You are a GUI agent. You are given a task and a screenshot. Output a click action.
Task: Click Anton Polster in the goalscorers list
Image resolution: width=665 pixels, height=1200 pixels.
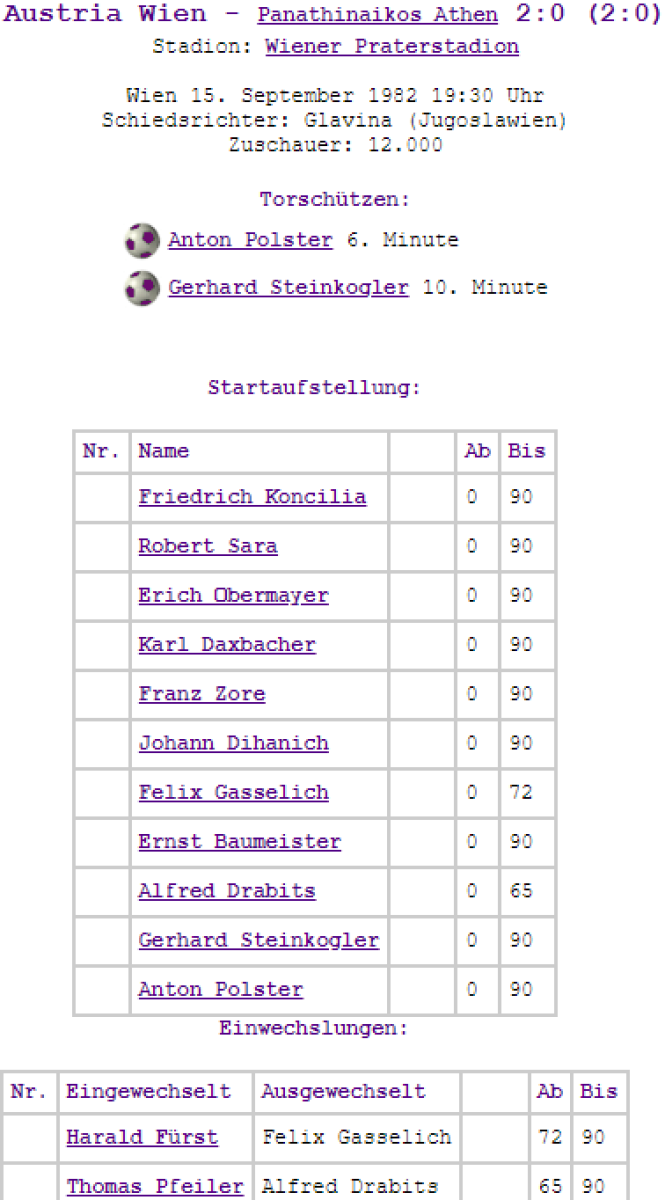click(x=250, y=241)
